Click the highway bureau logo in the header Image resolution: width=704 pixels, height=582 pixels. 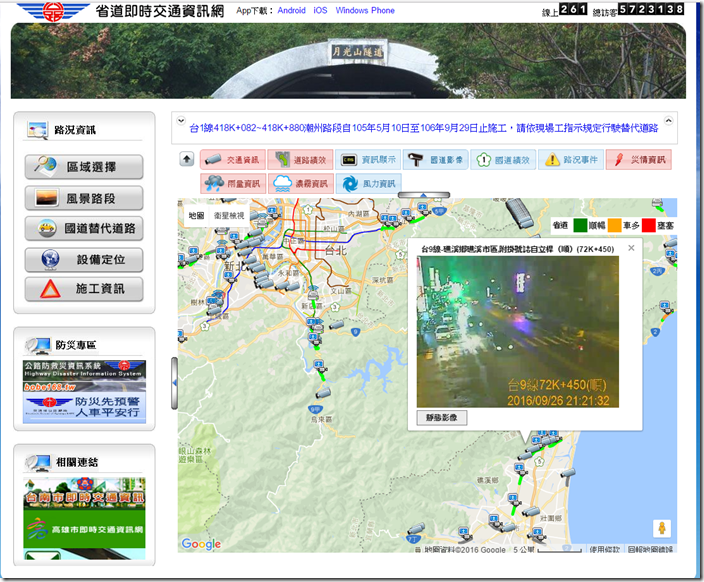click(x=53, y=11)
